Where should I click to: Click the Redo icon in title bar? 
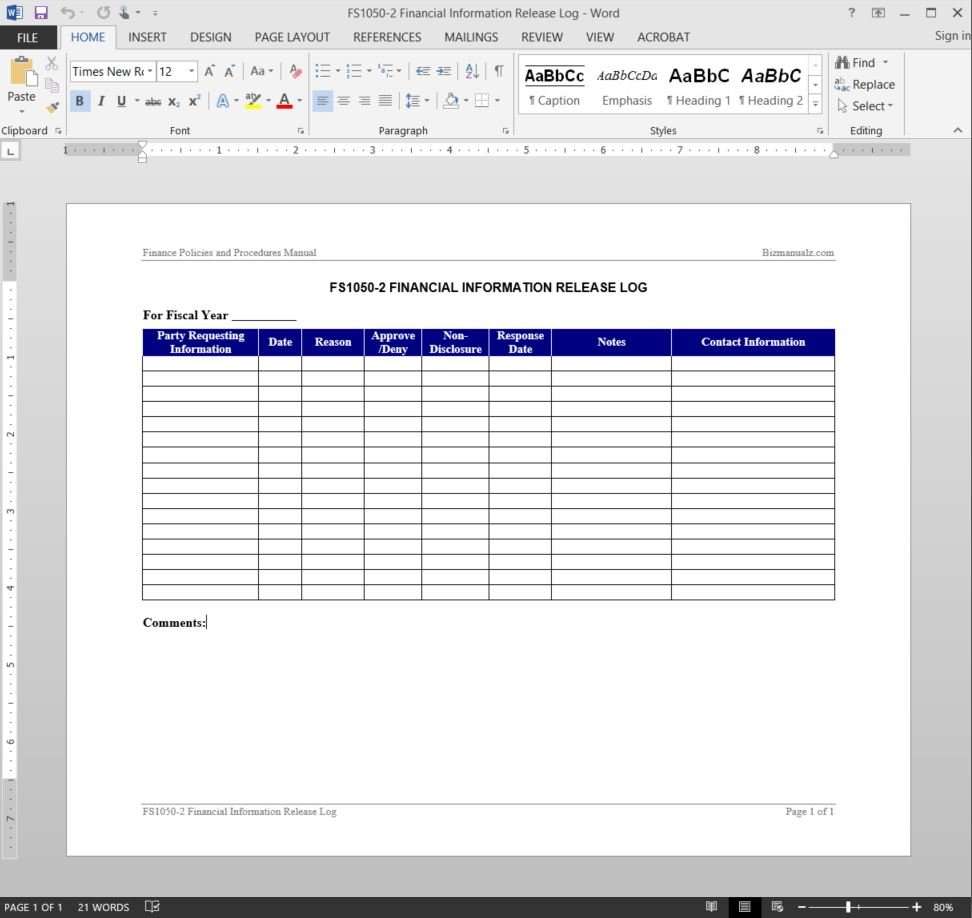(103, 12)
